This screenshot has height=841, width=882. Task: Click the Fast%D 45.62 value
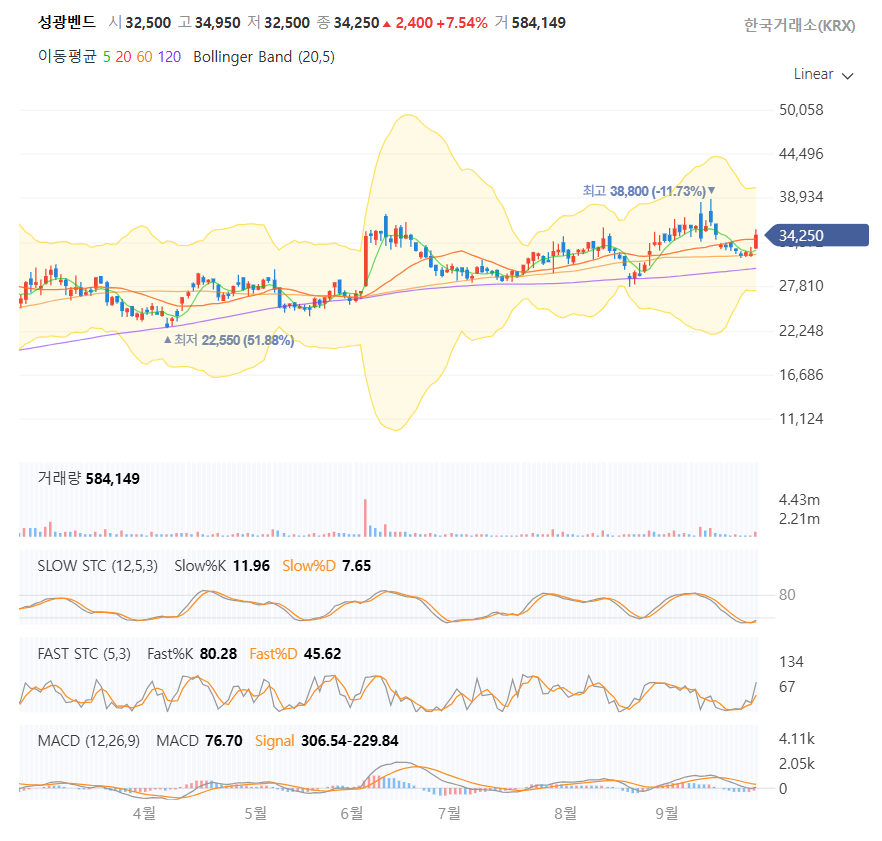(x=295, y=654)
